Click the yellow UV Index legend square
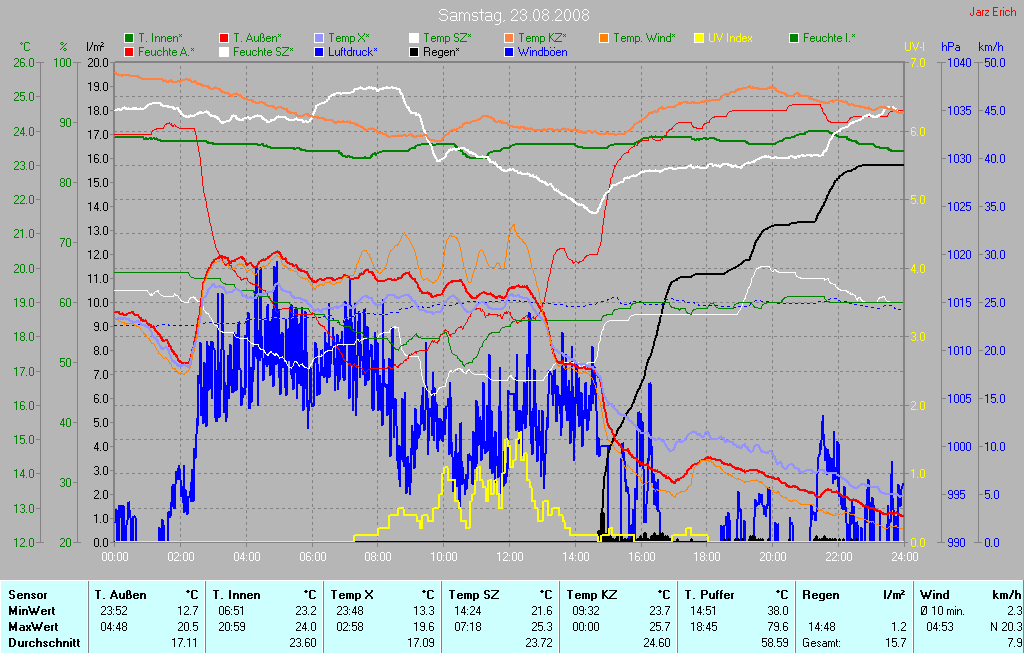1024x653 pixels. click(699, 38)
